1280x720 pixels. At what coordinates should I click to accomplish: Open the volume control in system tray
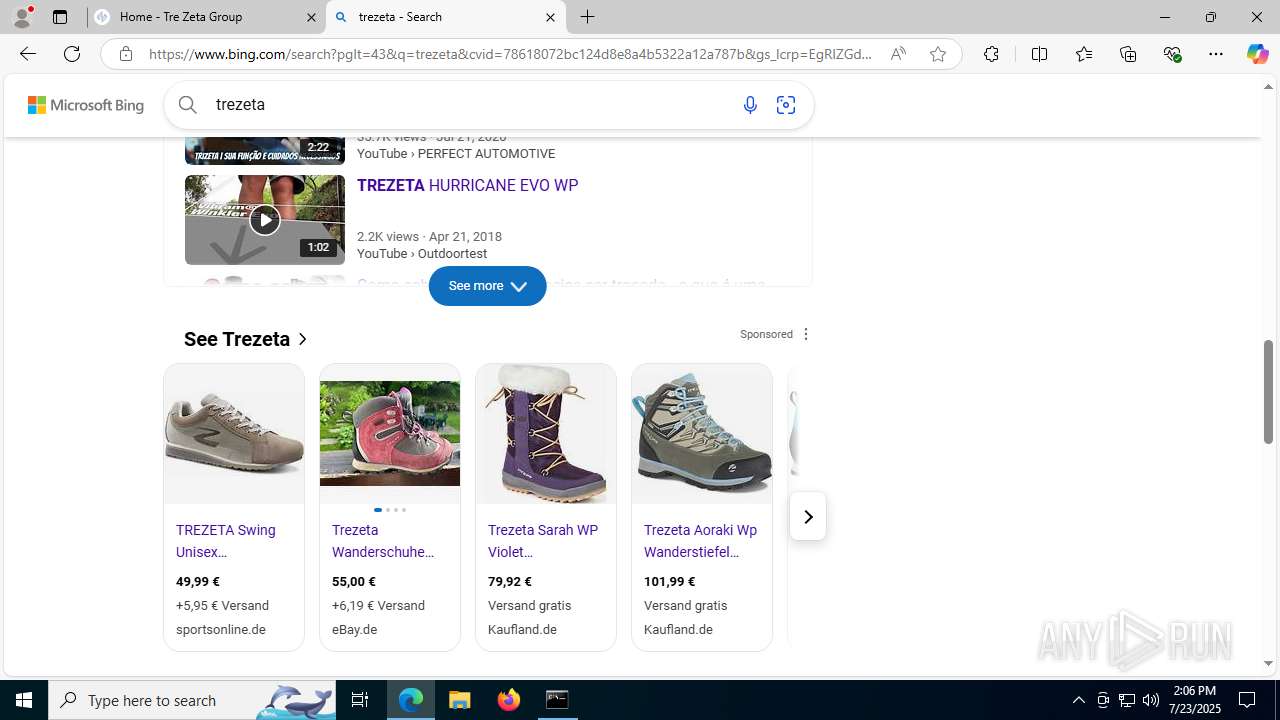(1151, 700)
